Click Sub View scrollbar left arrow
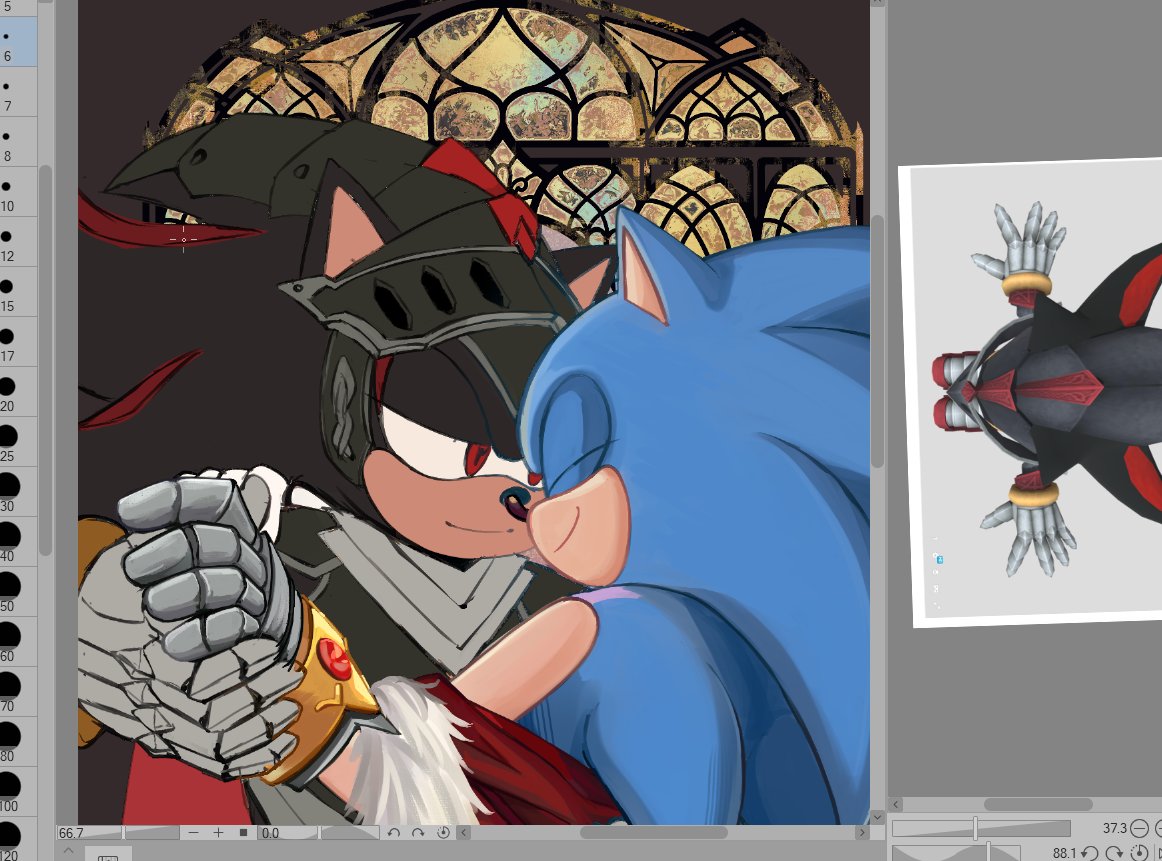The height and width of the screenshot is (861, 1162). (x=895, y=805)
